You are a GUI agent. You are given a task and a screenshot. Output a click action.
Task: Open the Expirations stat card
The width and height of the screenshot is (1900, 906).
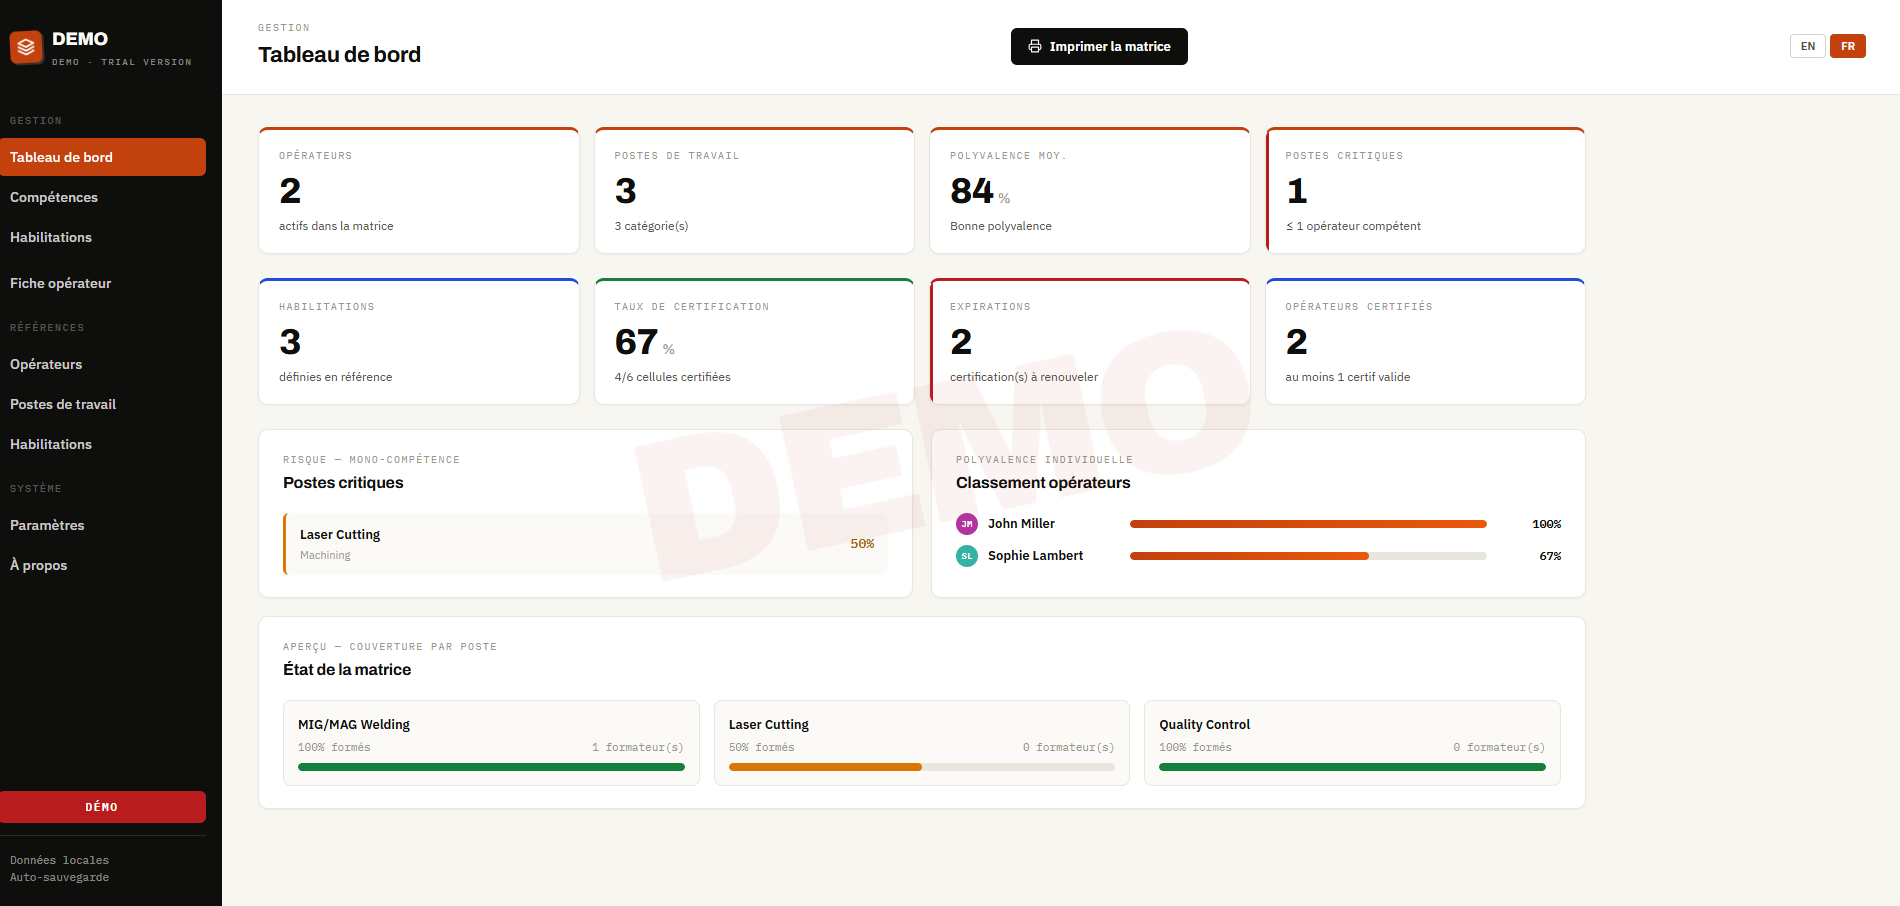click(1090, 341)
